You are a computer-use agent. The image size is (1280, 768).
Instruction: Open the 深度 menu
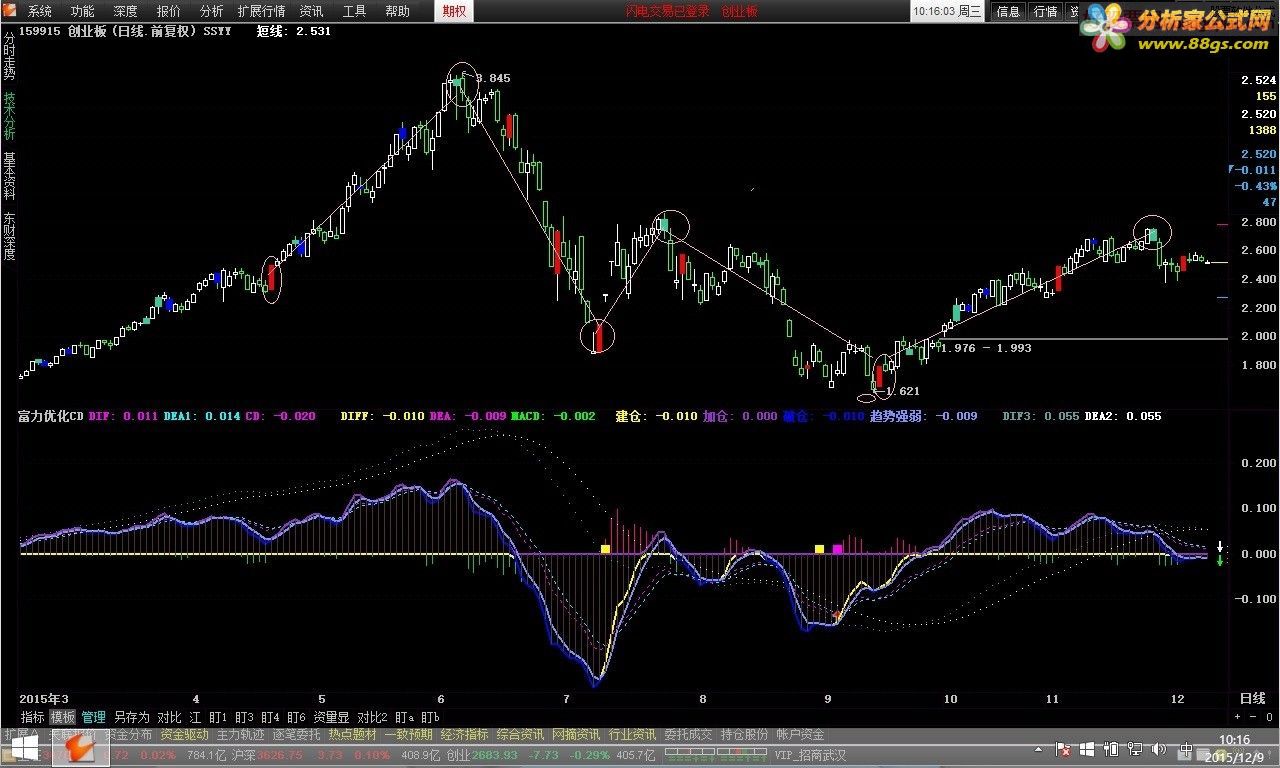pos(125,11)
